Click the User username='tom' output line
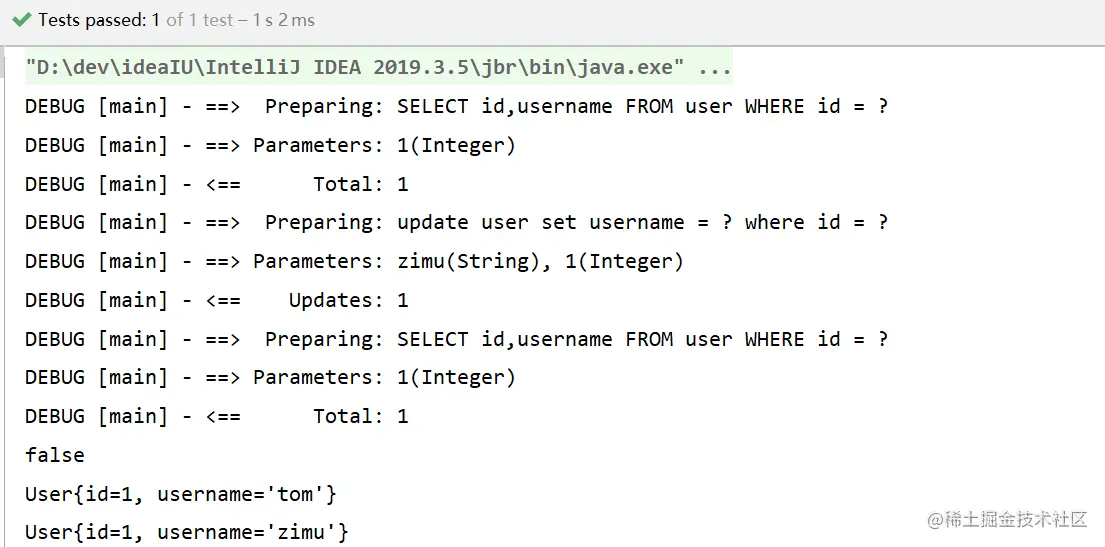The width and height of the screenshot is (1105, 547). 181,495
